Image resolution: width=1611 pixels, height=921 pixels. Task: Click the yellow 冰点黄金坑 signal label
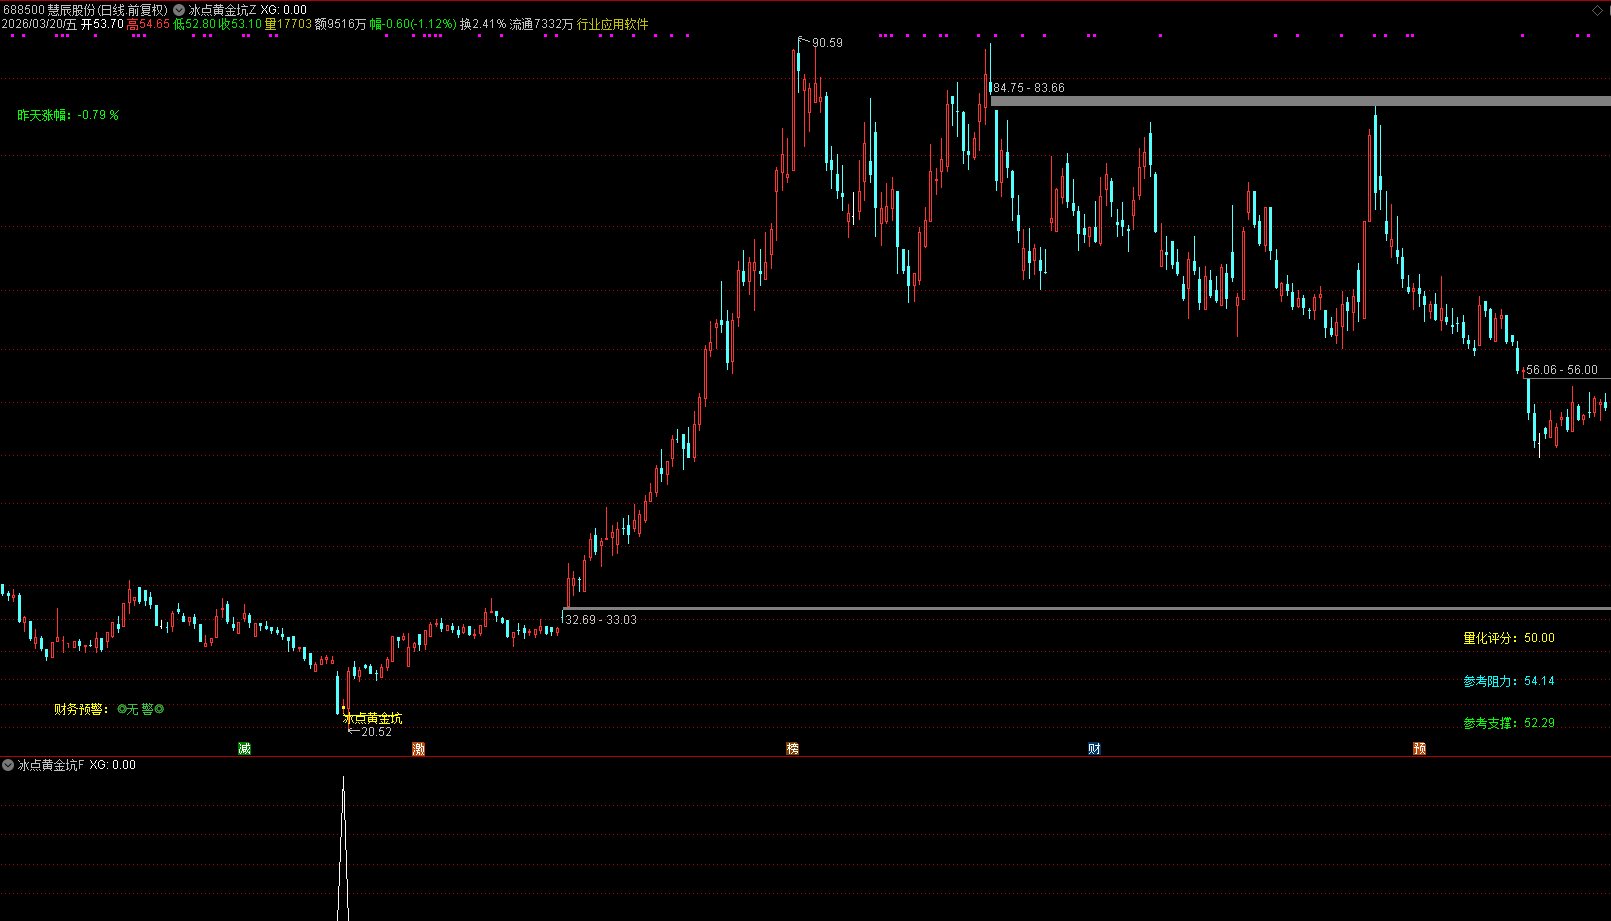[x=373, y=718]
